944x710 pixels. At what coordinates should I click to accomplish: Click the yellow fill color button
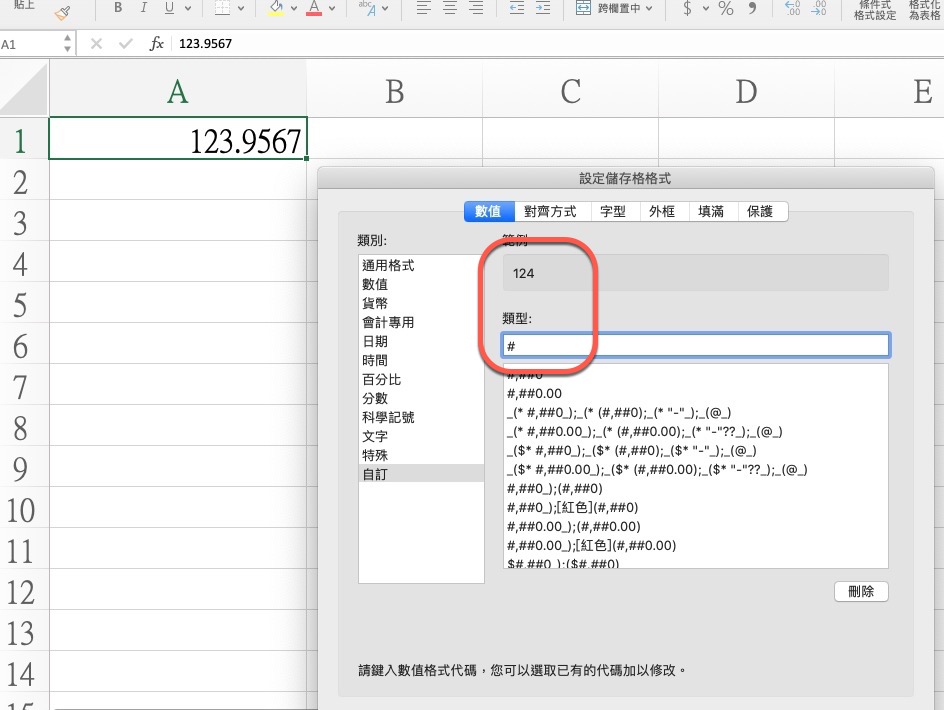tap(276, 9)
